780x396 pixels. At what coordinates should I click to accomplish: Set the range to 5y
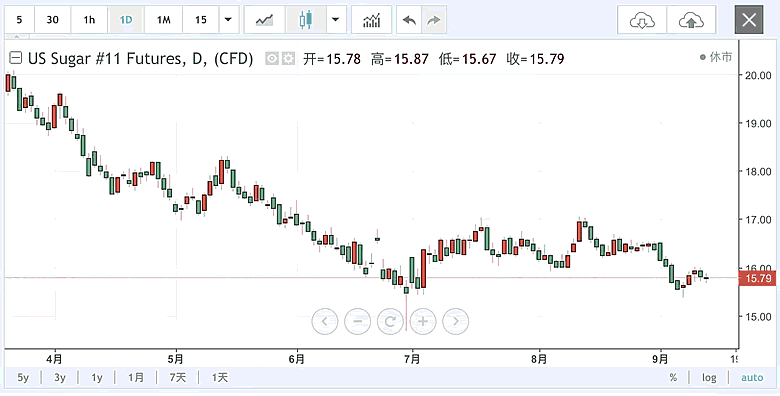click(x=23, y=378)
